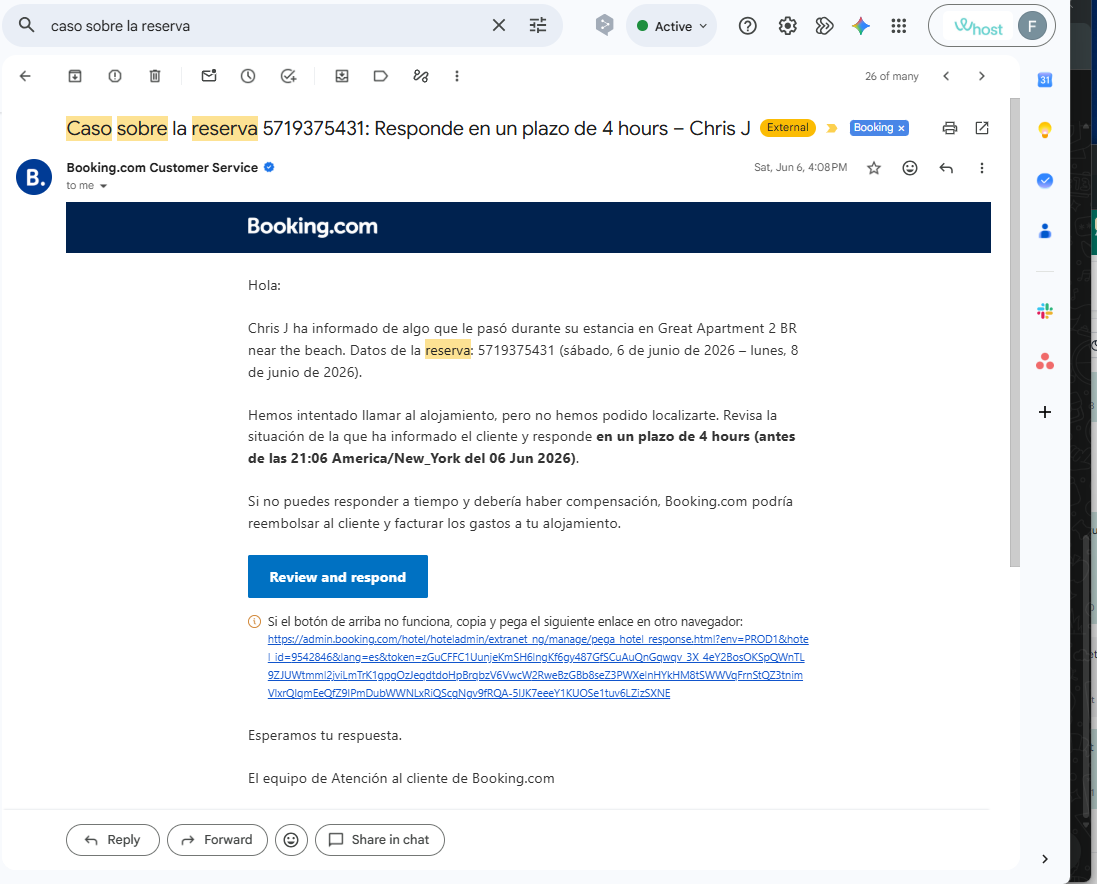The height and width of the screenshot is (884, 1097).
Task: Open the Google Keep side panel
Action: click(x=1045, y=130)
